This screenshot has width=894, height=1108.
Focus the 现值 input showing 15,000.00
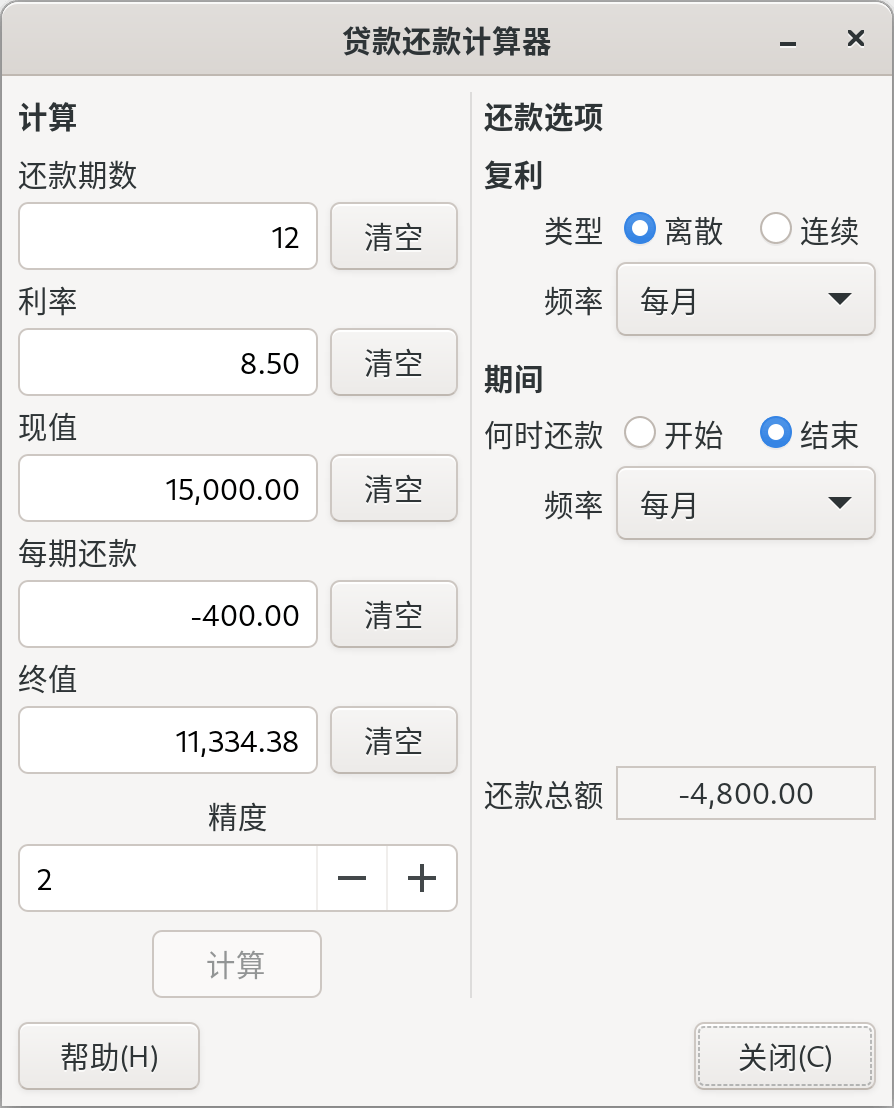167,488
